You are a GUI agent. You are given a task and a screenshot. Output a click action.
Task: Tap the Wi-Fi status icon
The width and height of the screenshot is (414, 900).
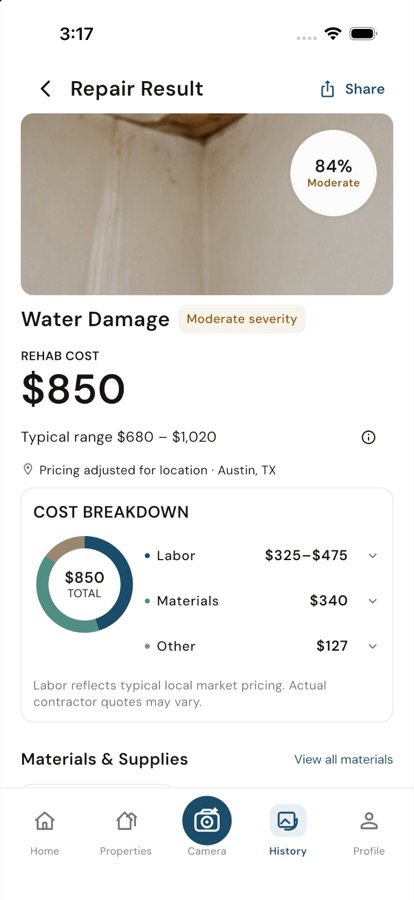tap(332, 34)
